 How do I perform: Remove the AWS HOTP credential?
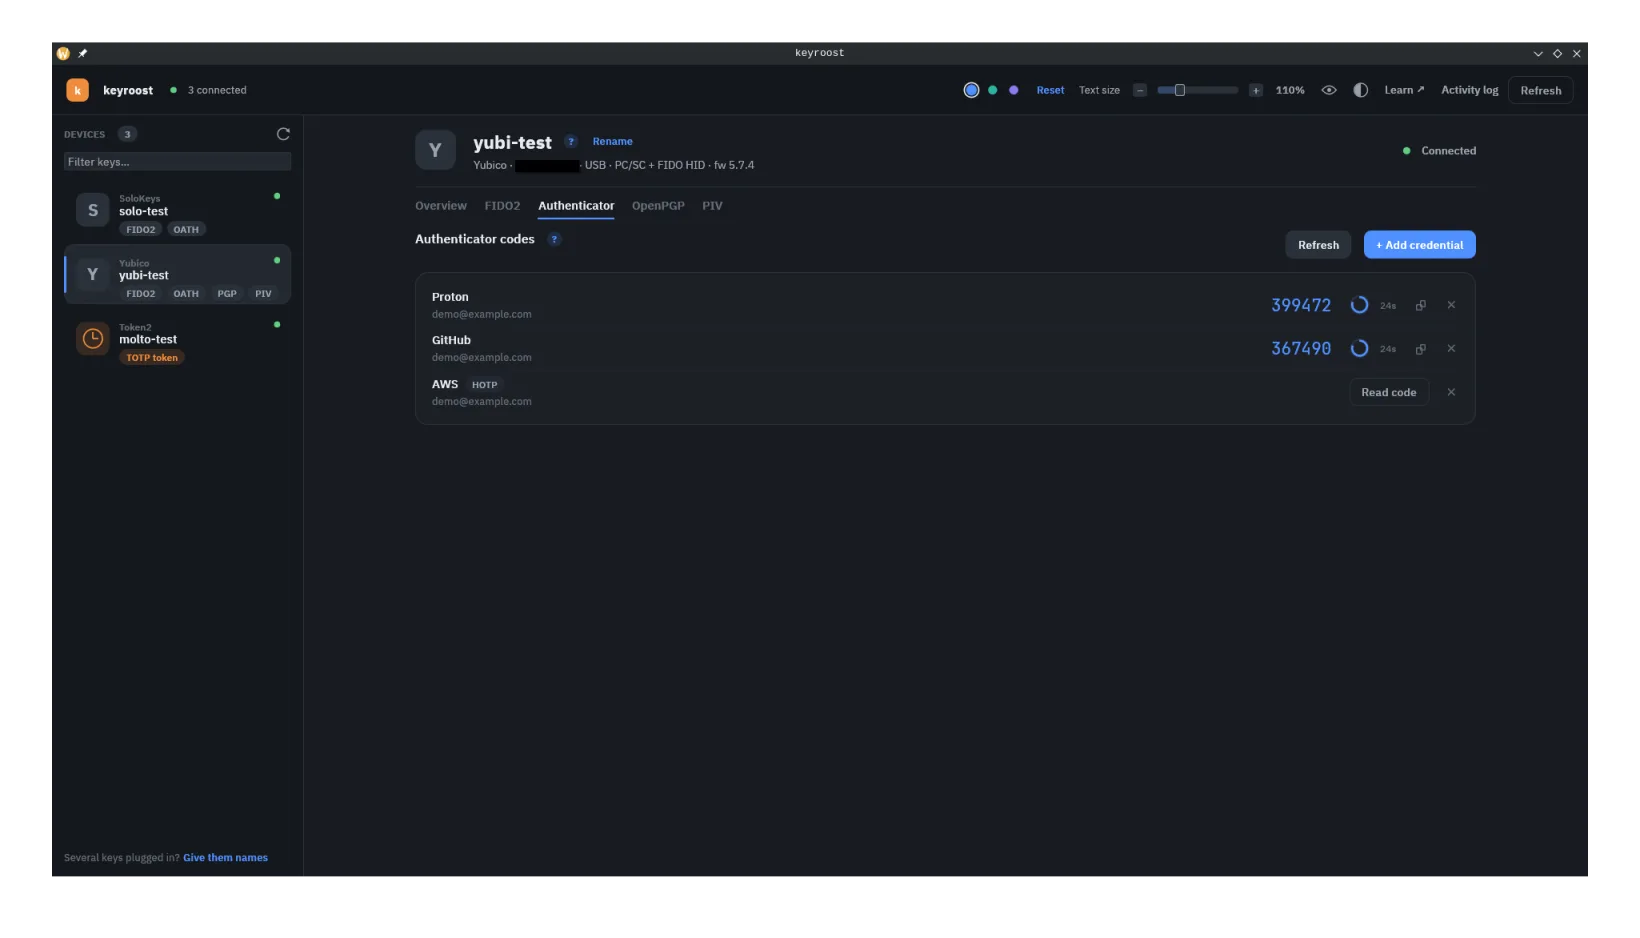click(1451, 392)
